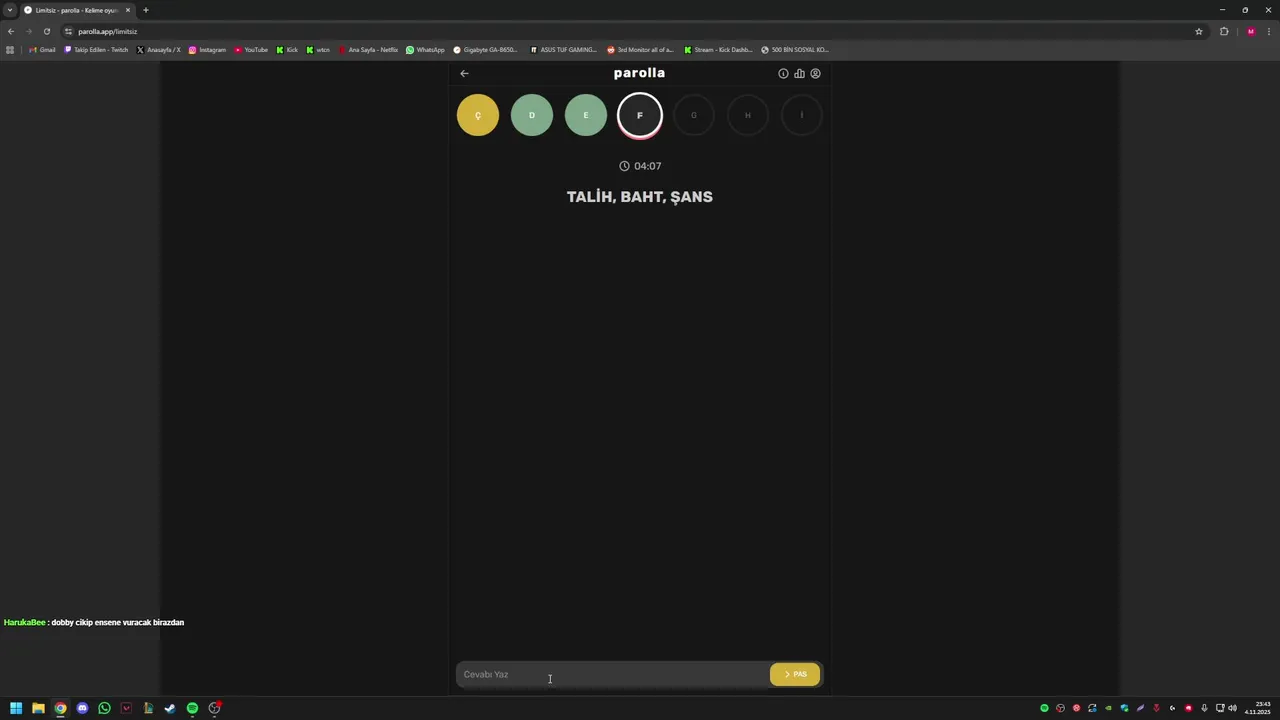Open the Chrome apps grid shortcut
This screenshot has width=1280, height=720.
(10, 49)
